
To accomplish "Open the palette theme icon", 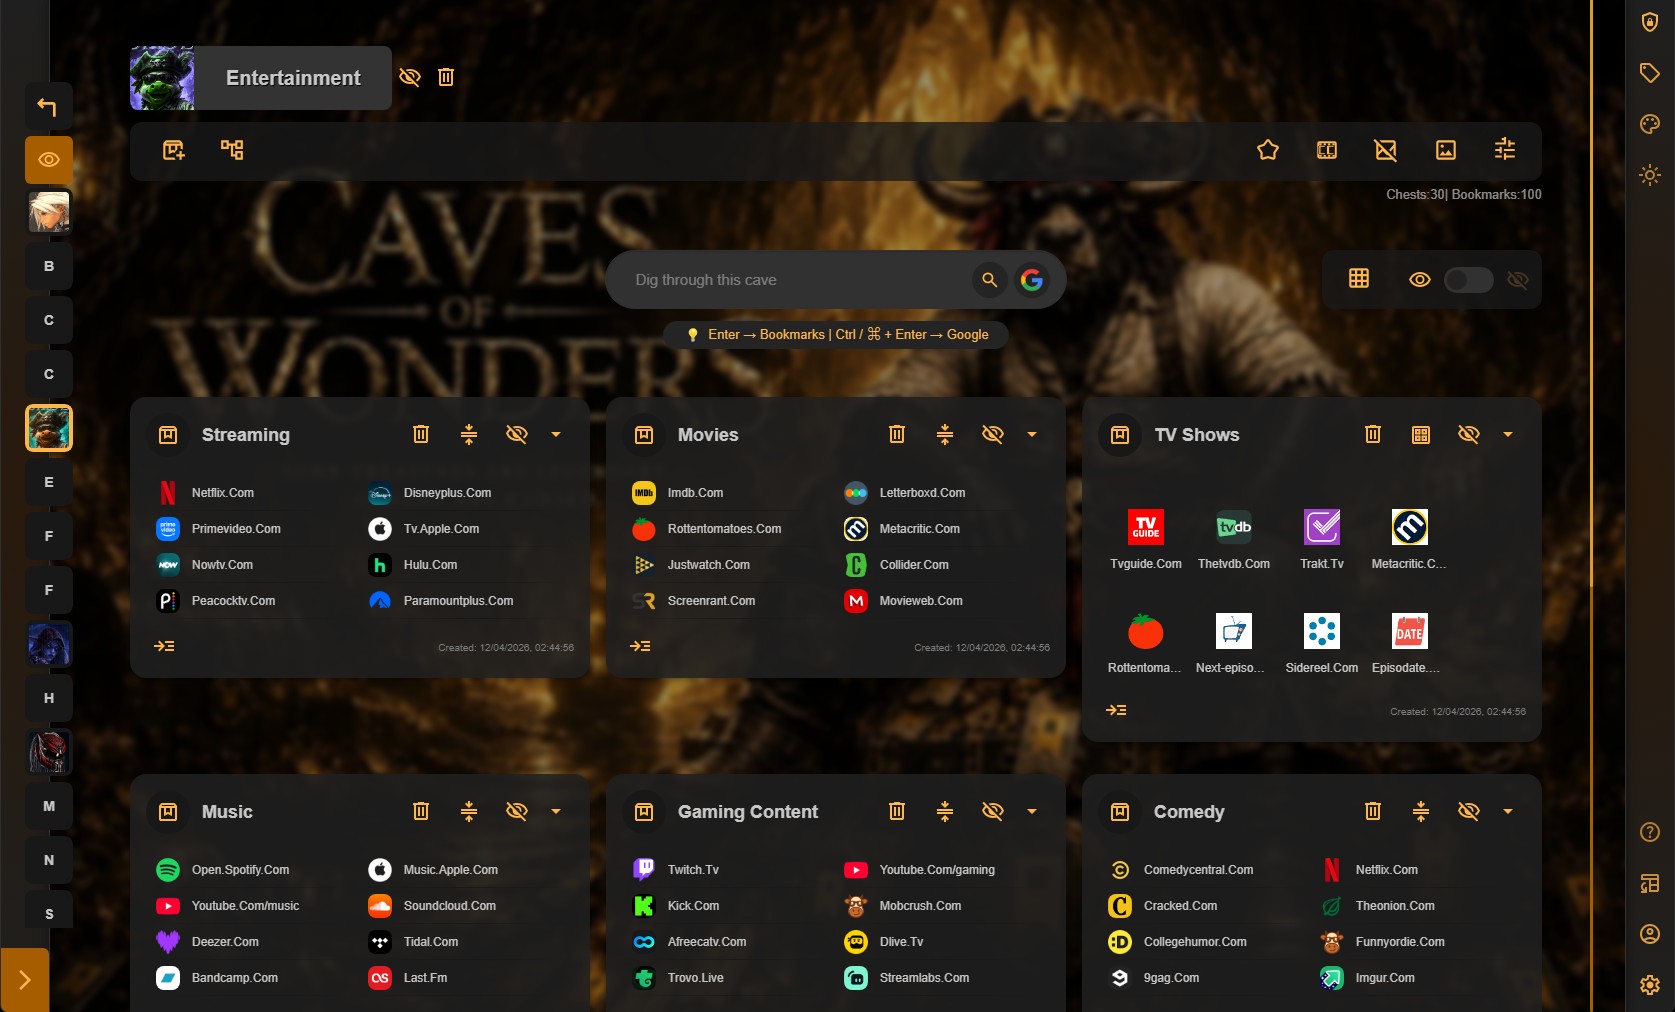I will pyautogui.click(x=1650, y=124).
